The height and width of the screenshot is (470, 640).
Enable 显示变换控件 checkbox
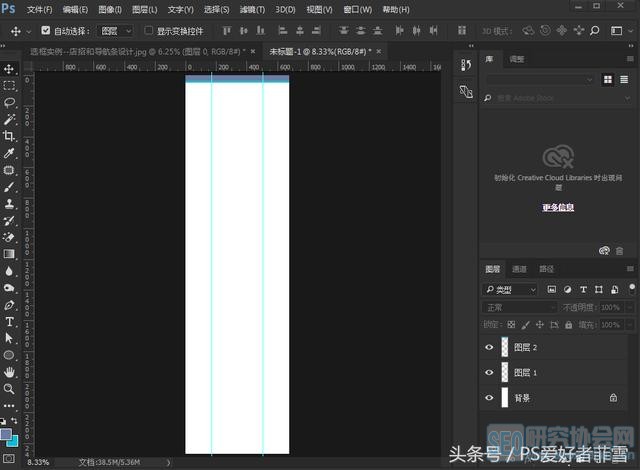pyautogui.click(x=149, y=30)
